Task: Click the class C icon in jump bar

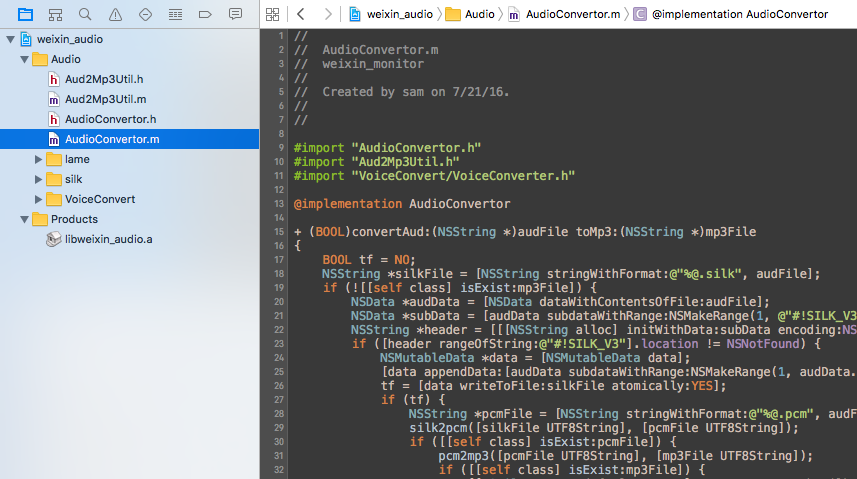Action: [x=639, y=14]
